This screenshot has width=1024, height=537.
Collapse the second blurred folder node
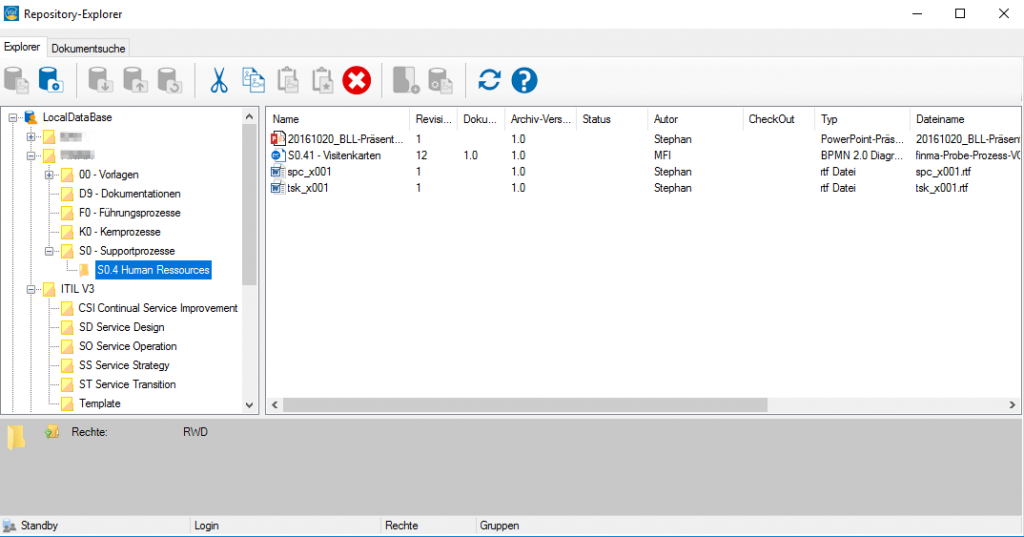coord(31,155)
